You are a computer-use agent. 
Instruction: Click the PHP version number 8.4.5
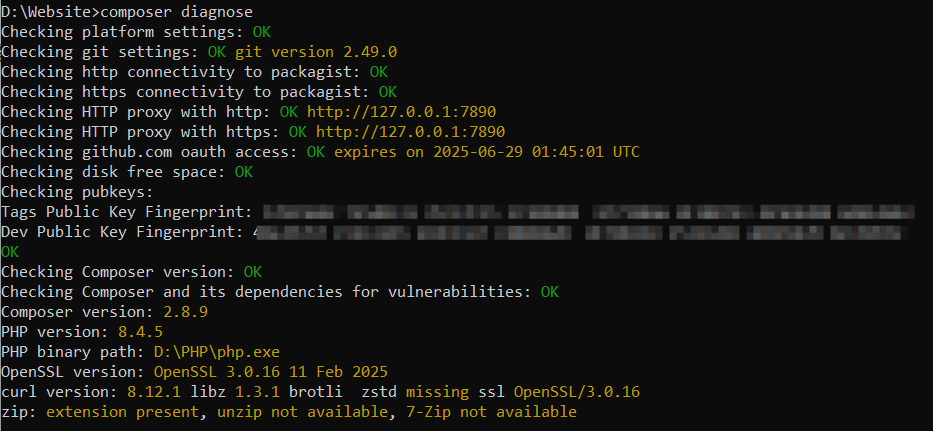[x=140, y=332]
